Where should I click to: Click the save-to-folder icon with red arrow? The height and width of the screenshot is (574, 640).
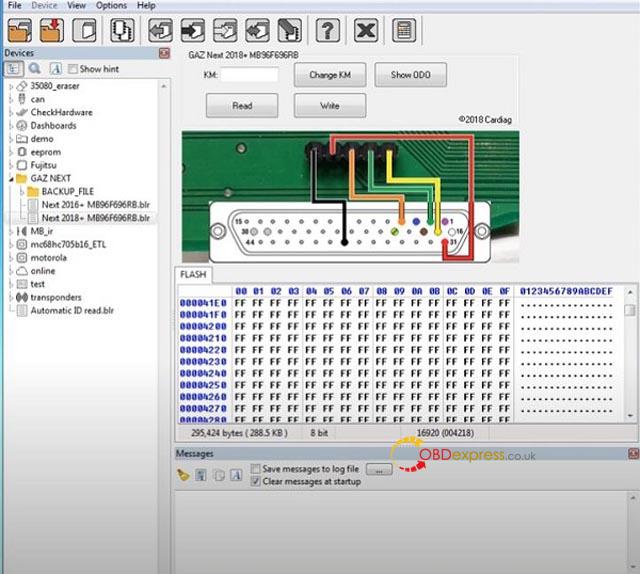52,30
